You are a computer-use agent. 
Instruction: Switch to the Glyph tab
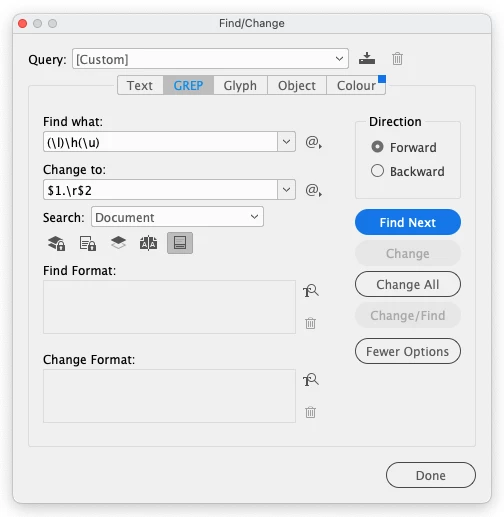point(240,85)
